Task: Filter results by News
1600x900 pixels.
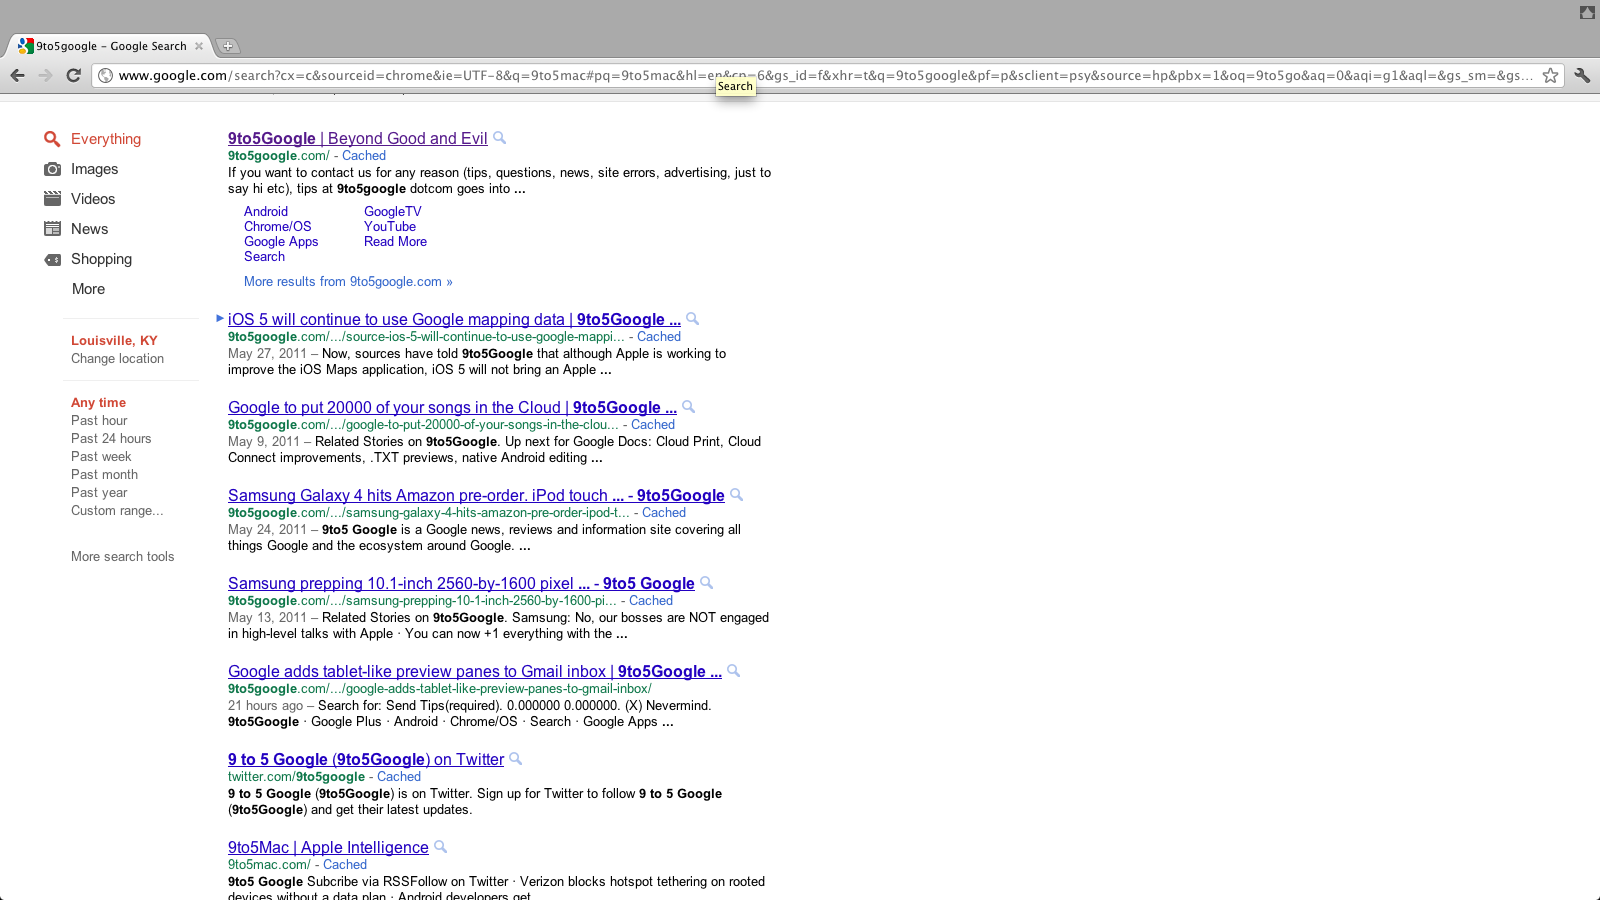Action: click(x=89, y=229)
